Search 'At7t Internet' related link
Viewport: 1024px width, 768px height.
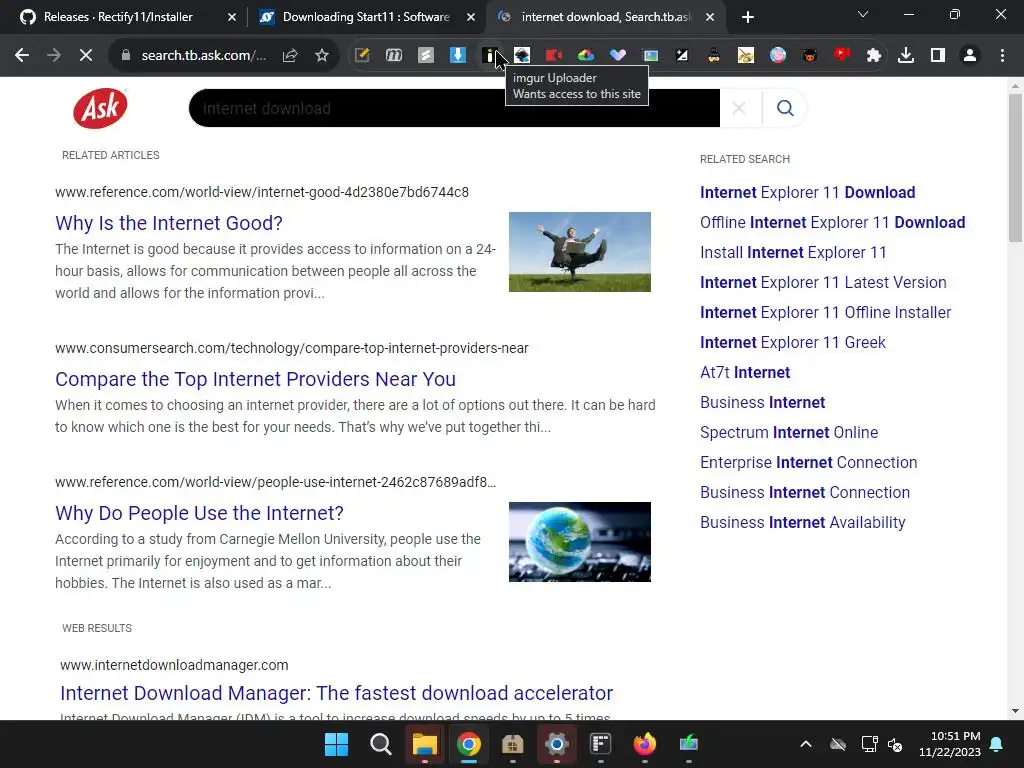[745, 373]
